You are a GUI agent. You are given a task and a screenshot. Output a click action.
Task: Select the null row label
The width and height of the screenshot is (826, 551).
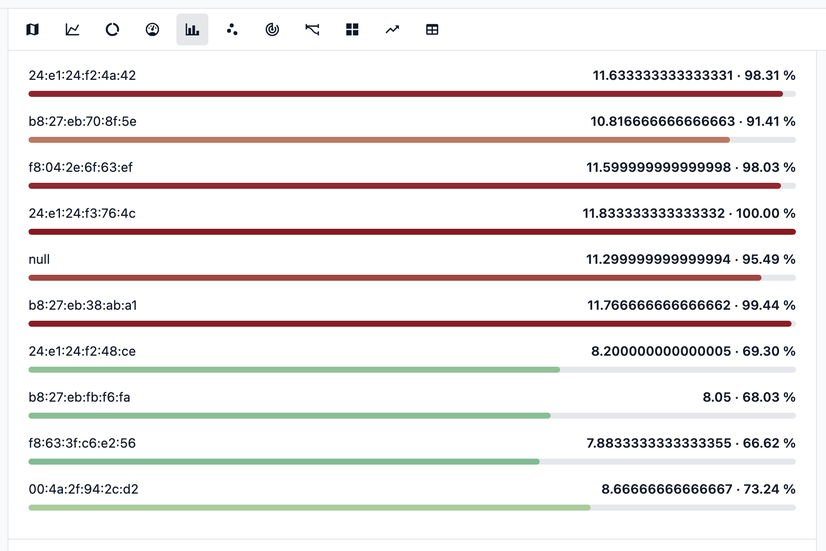[39, 259]
